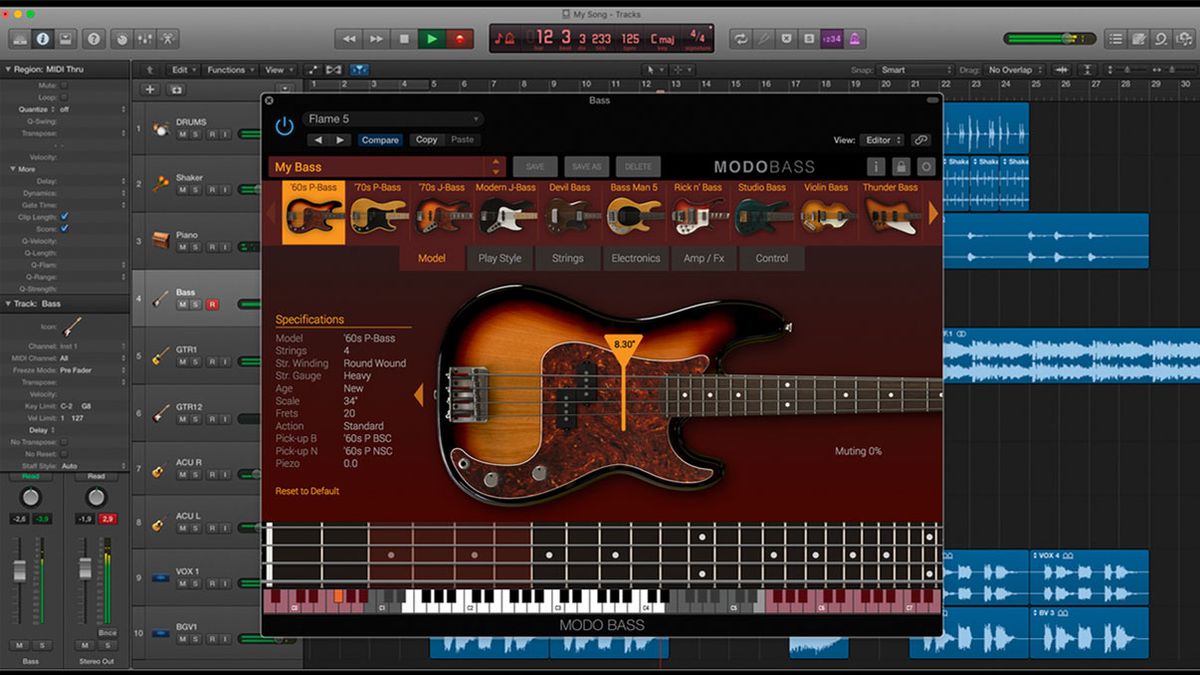
Task: Show more bass models with right arrow
Action: click(x=933, y=213)
